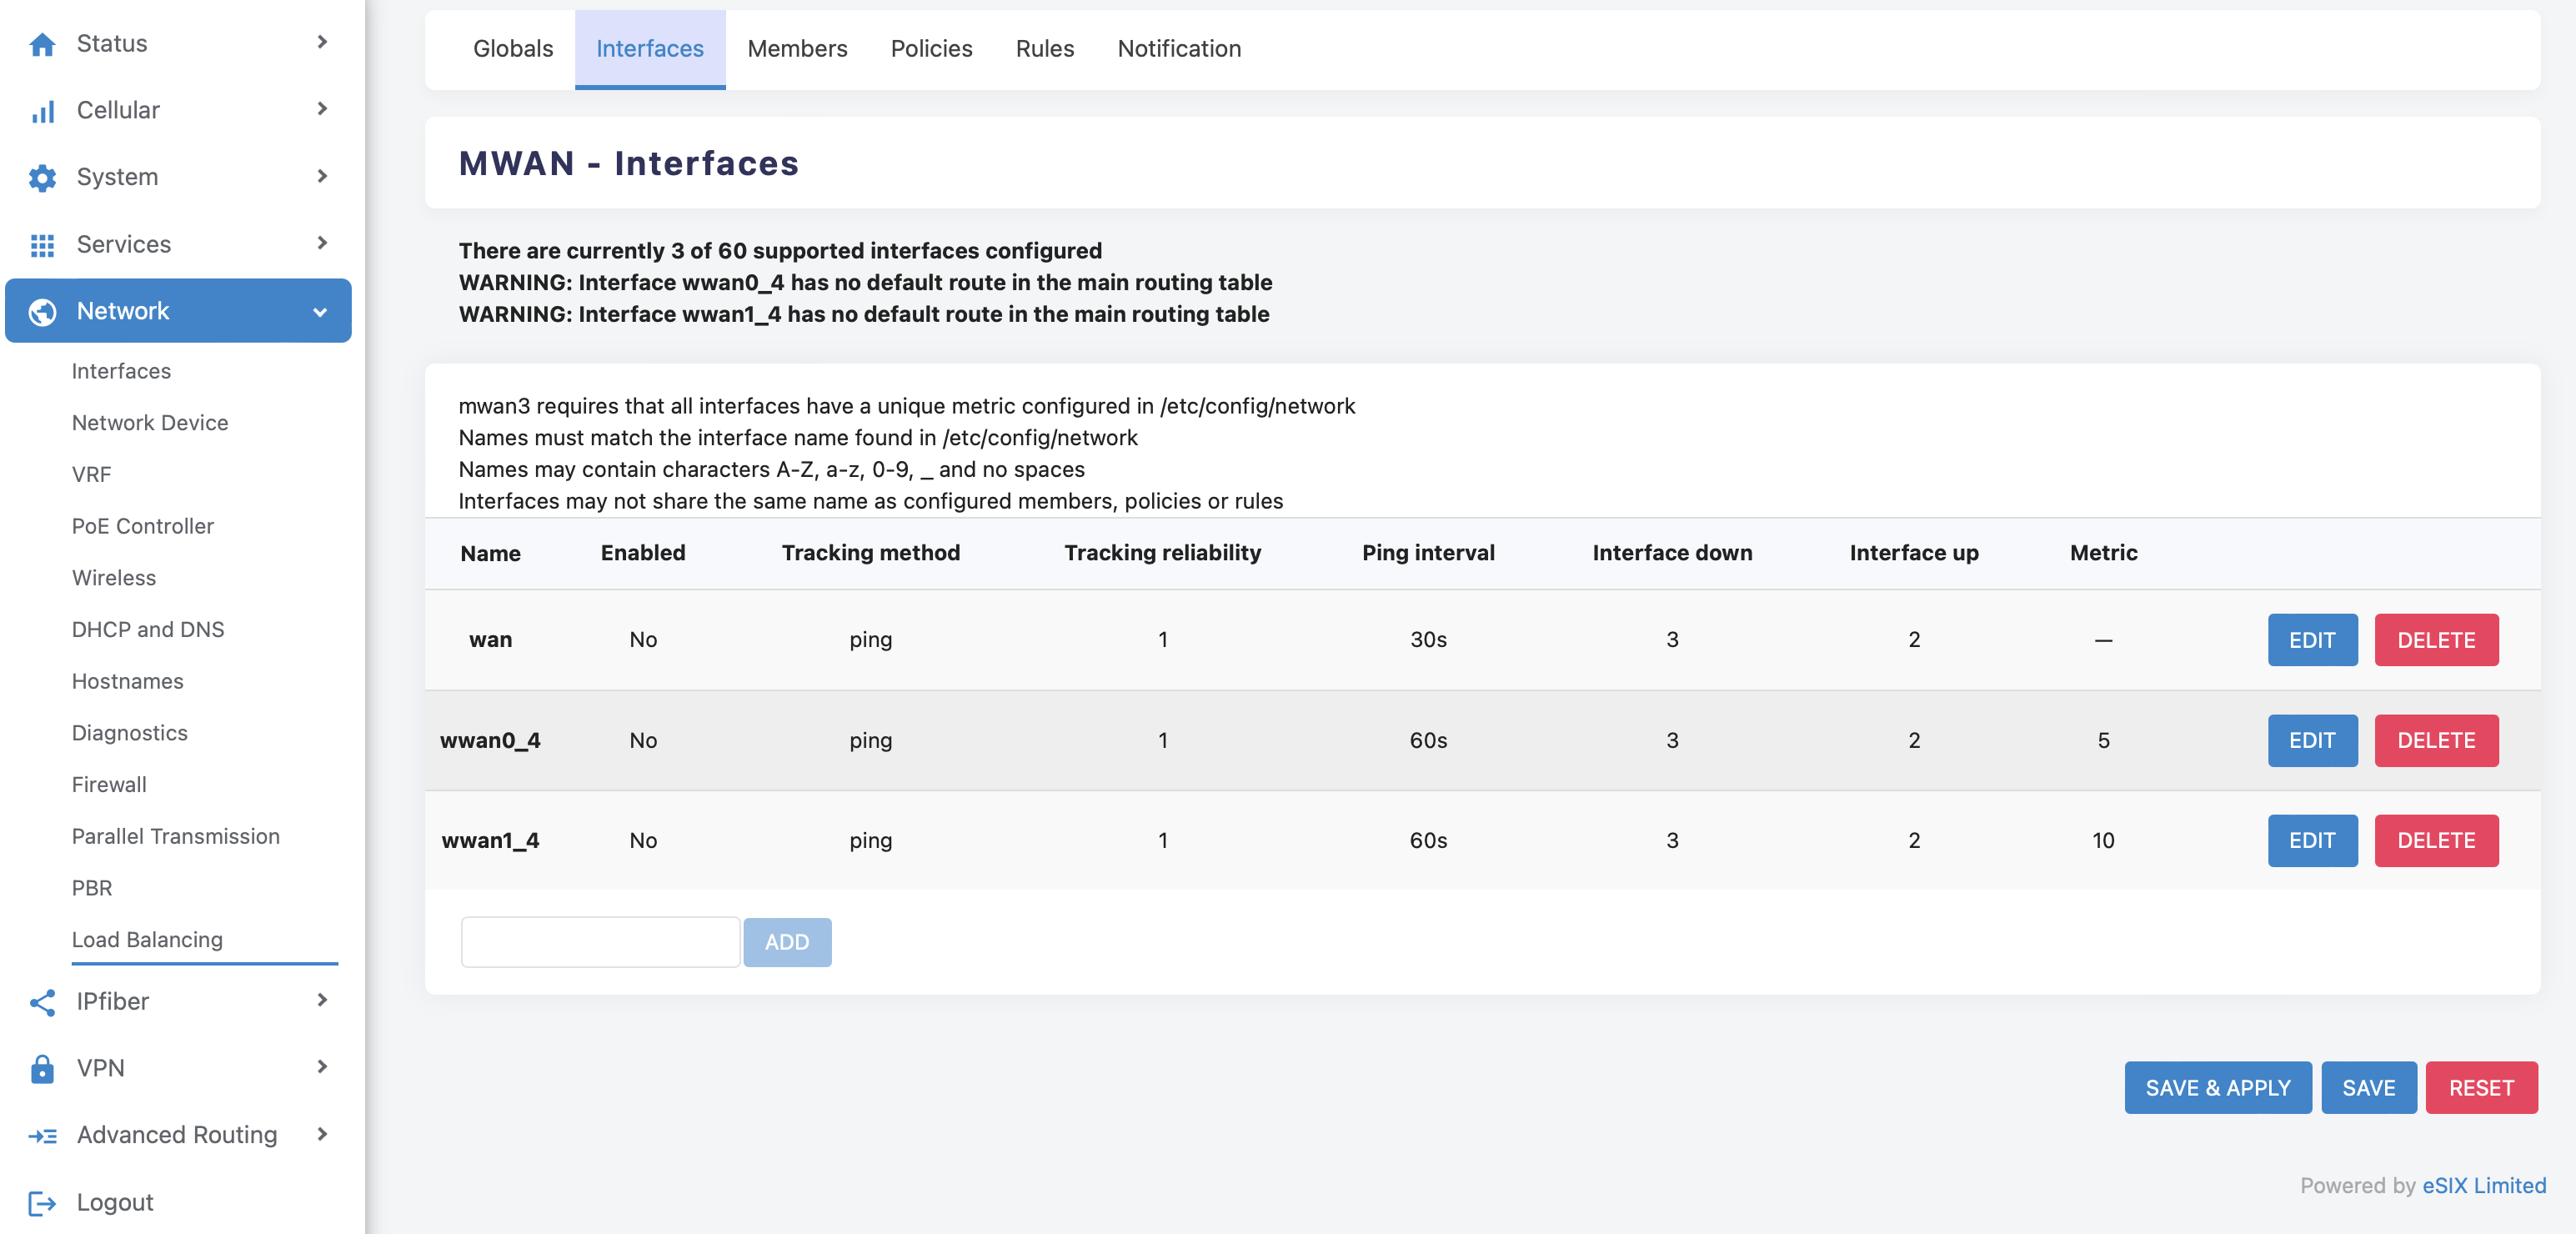Screen dimensions: 2576x1234
Task: Open the Policies tab
Action: point(931,48)
